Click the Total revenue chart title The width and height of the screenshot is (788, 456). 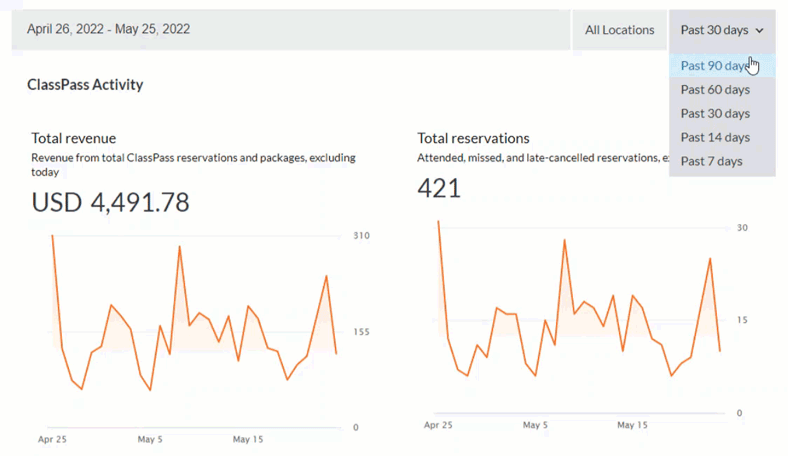click(73, 139)
